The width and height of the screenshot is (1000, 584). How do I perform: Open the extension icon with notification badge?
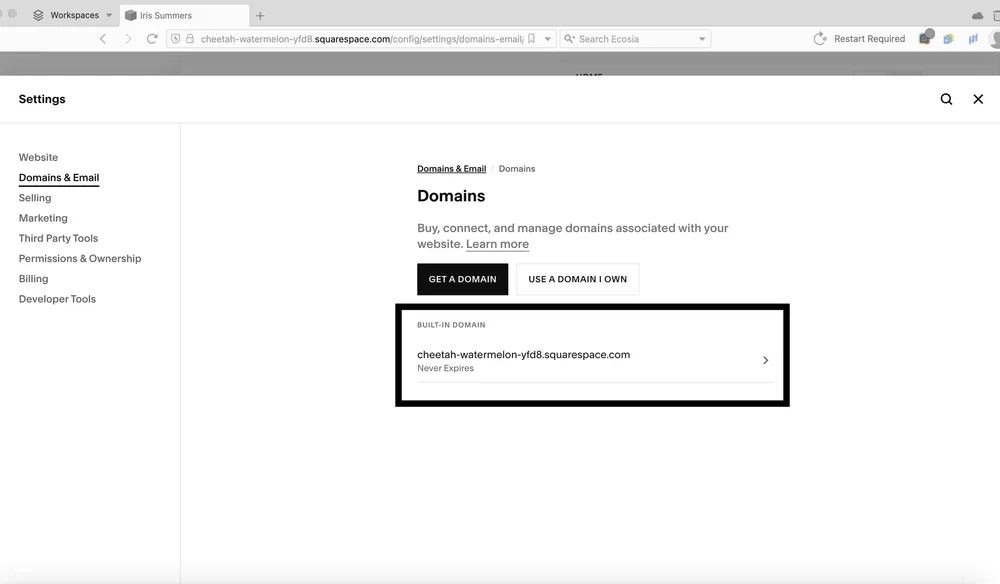coord(925,38)
